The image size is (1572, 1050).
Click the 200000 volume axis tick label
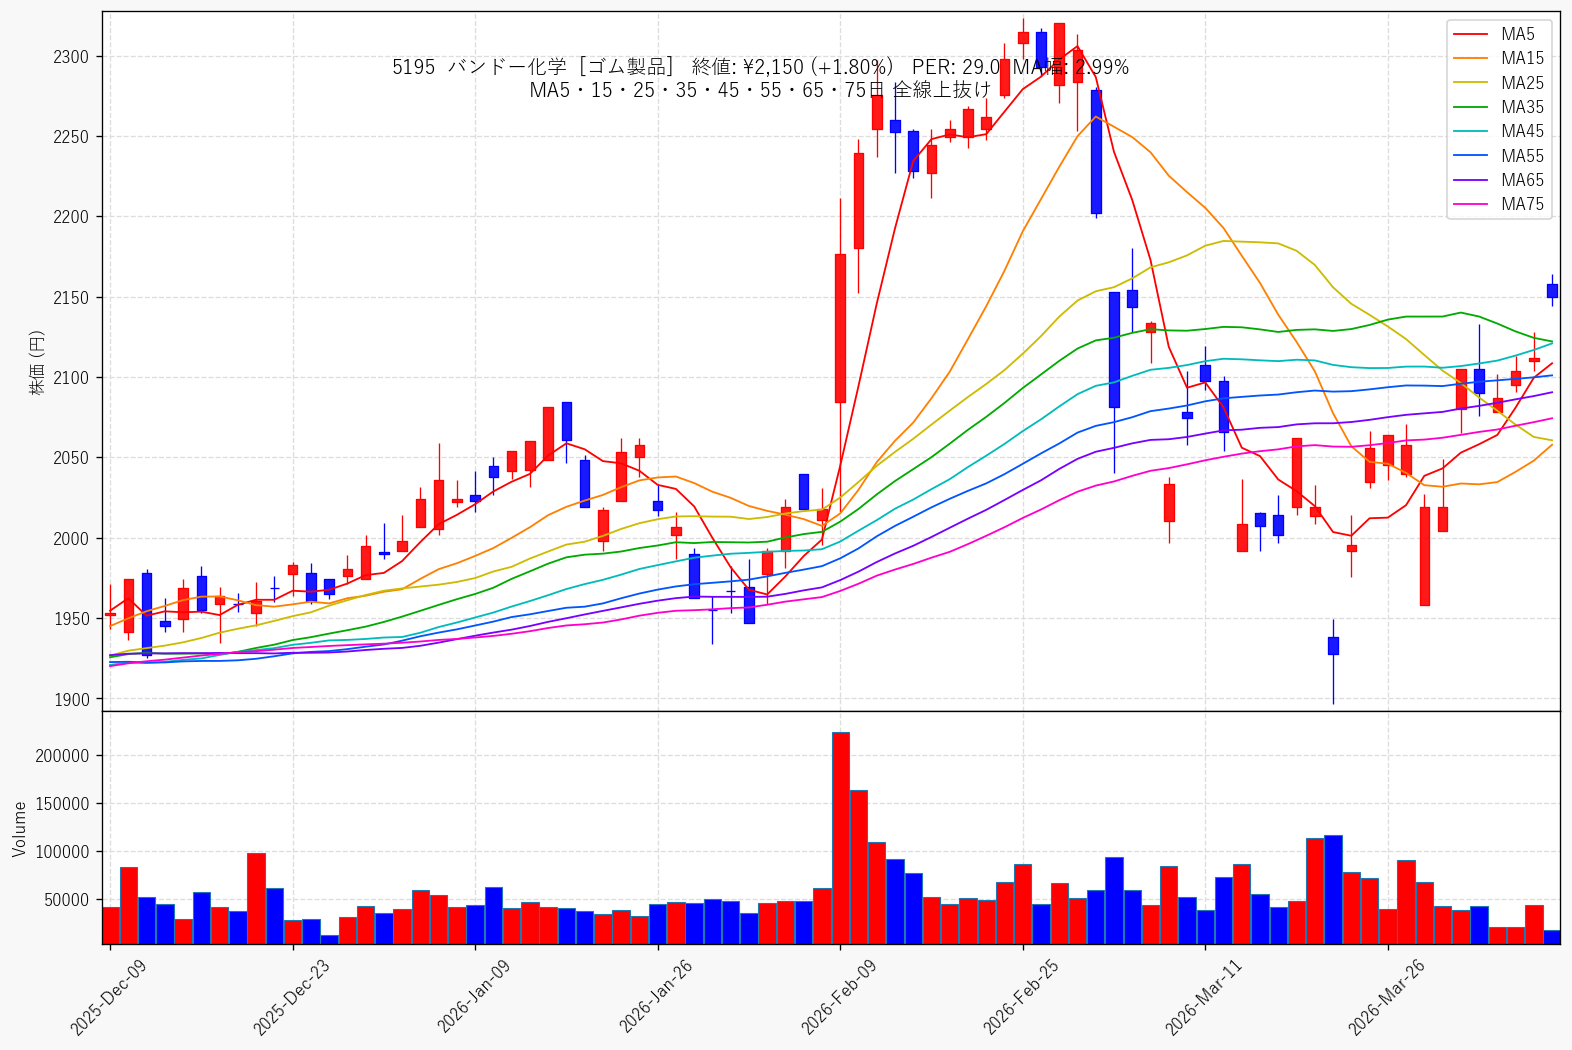tap(63, 756)
